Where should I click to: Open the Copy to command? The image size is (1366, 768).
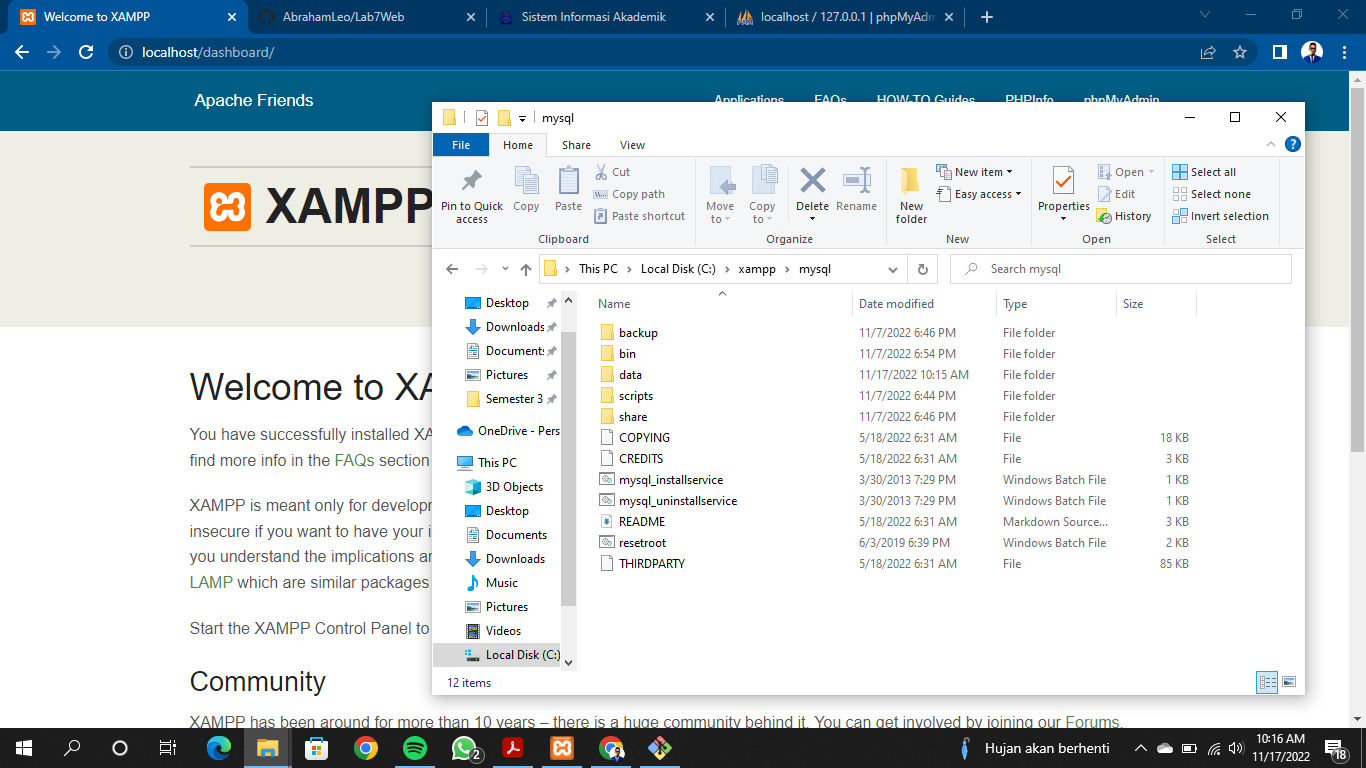coord(763,194)
